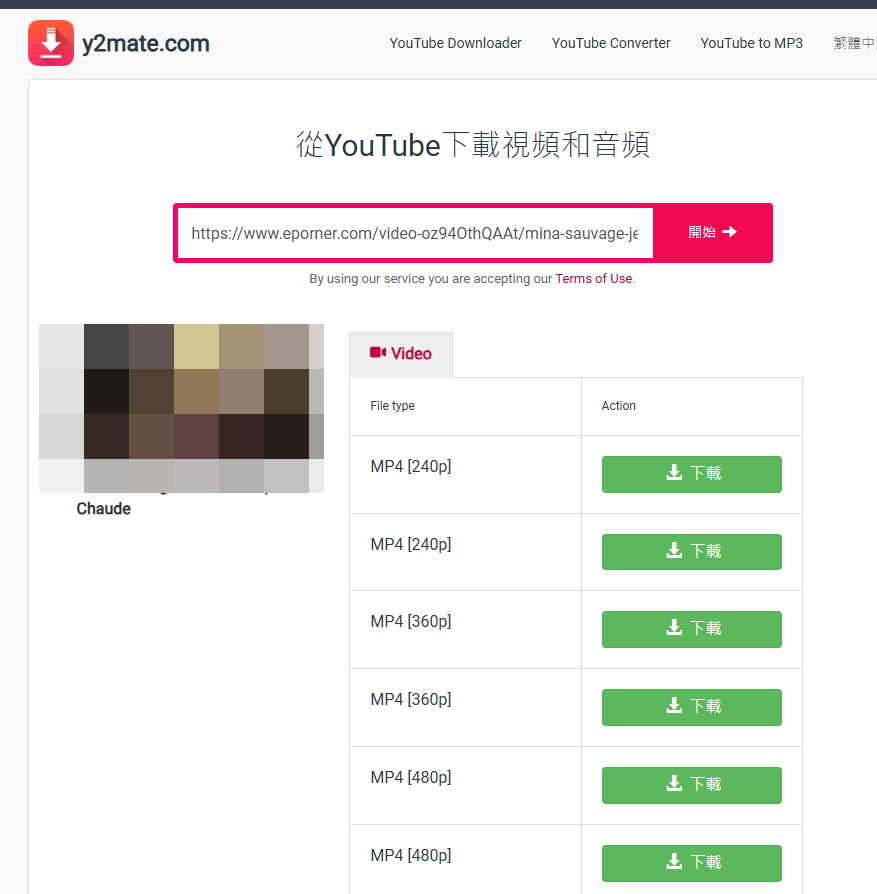Click download icon for second MP4 240p
The width and height of the screenshot is (877, 894).
coord(674,551)
